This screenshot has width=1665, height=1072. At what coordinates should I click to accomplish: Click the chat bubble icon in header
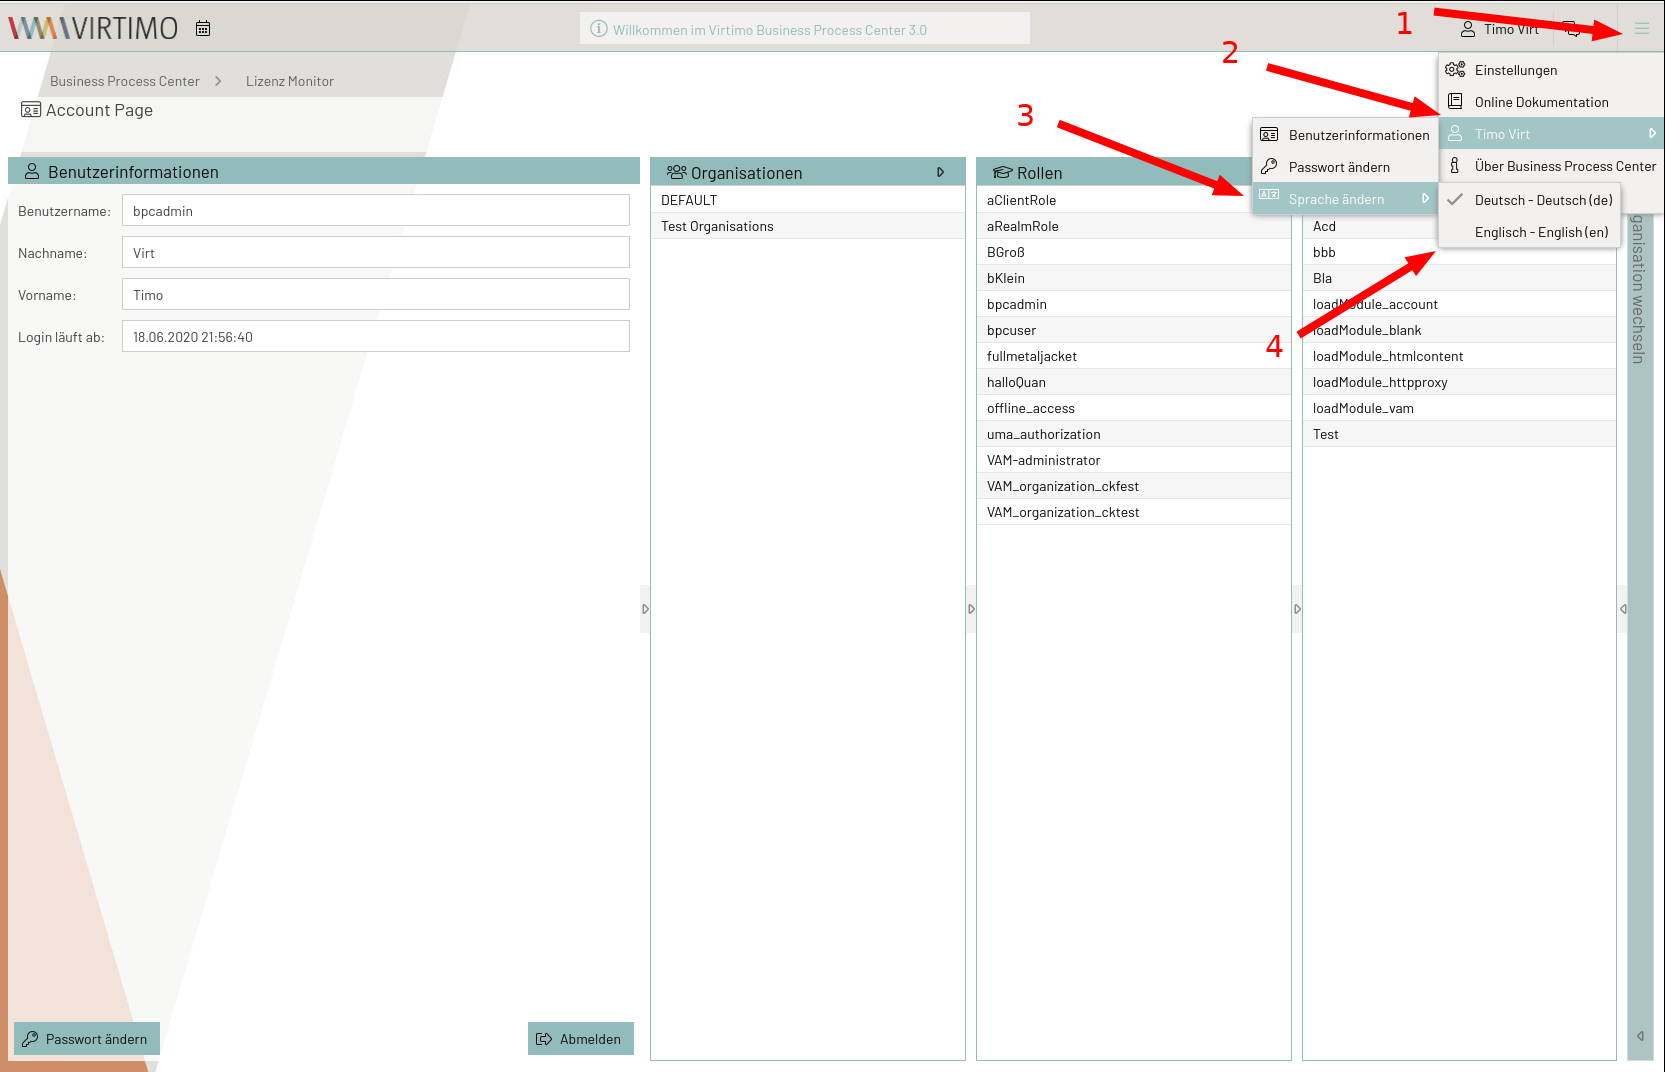(1573, 29)
